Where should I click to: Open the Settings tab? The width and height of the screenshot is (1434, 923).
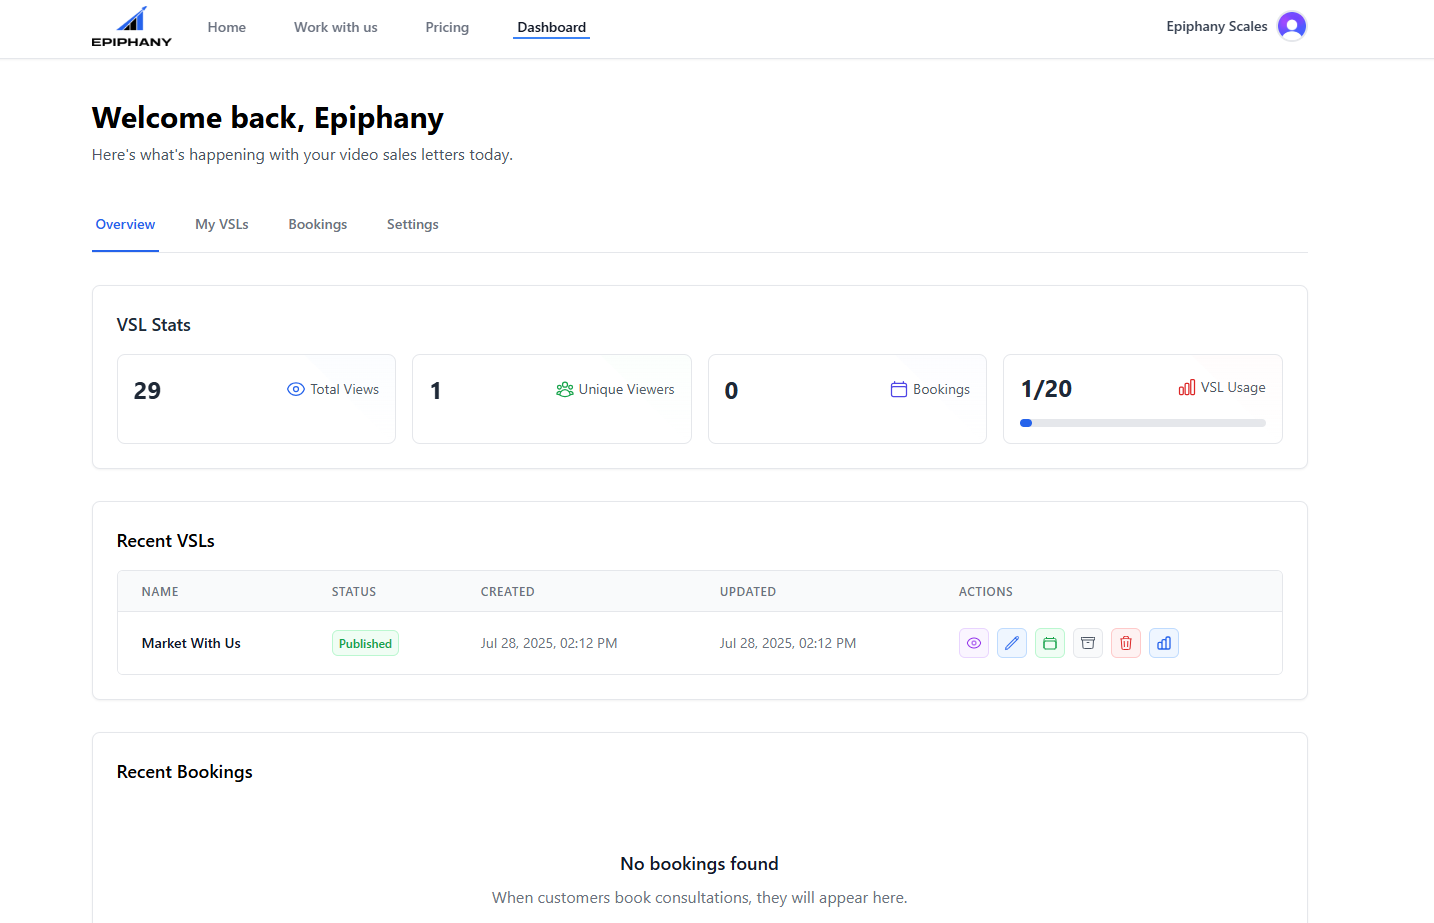[413, 224]
